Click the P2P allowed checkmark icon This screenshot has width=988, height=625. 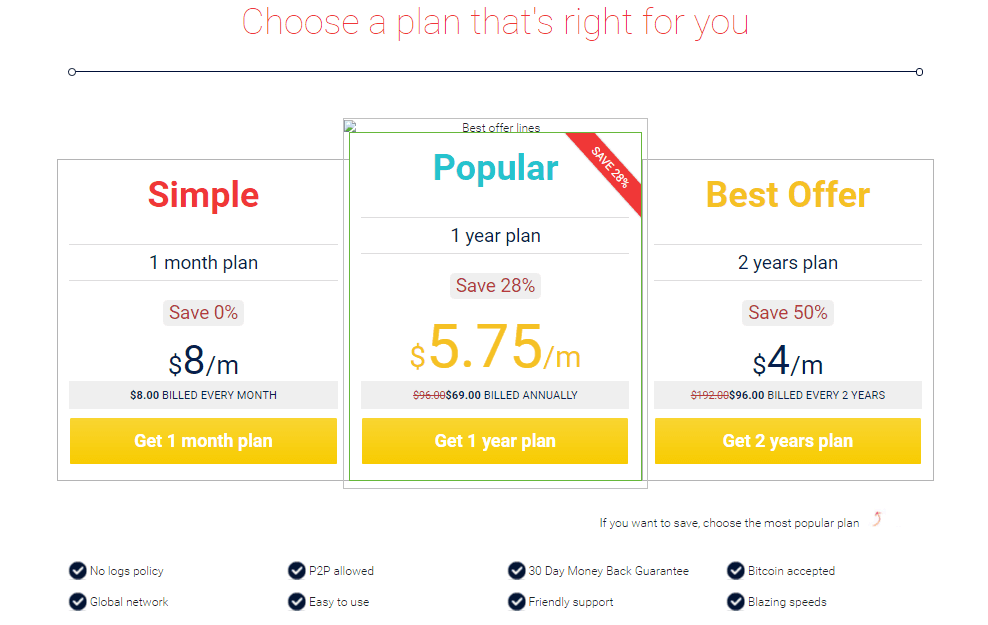(297, 570)
